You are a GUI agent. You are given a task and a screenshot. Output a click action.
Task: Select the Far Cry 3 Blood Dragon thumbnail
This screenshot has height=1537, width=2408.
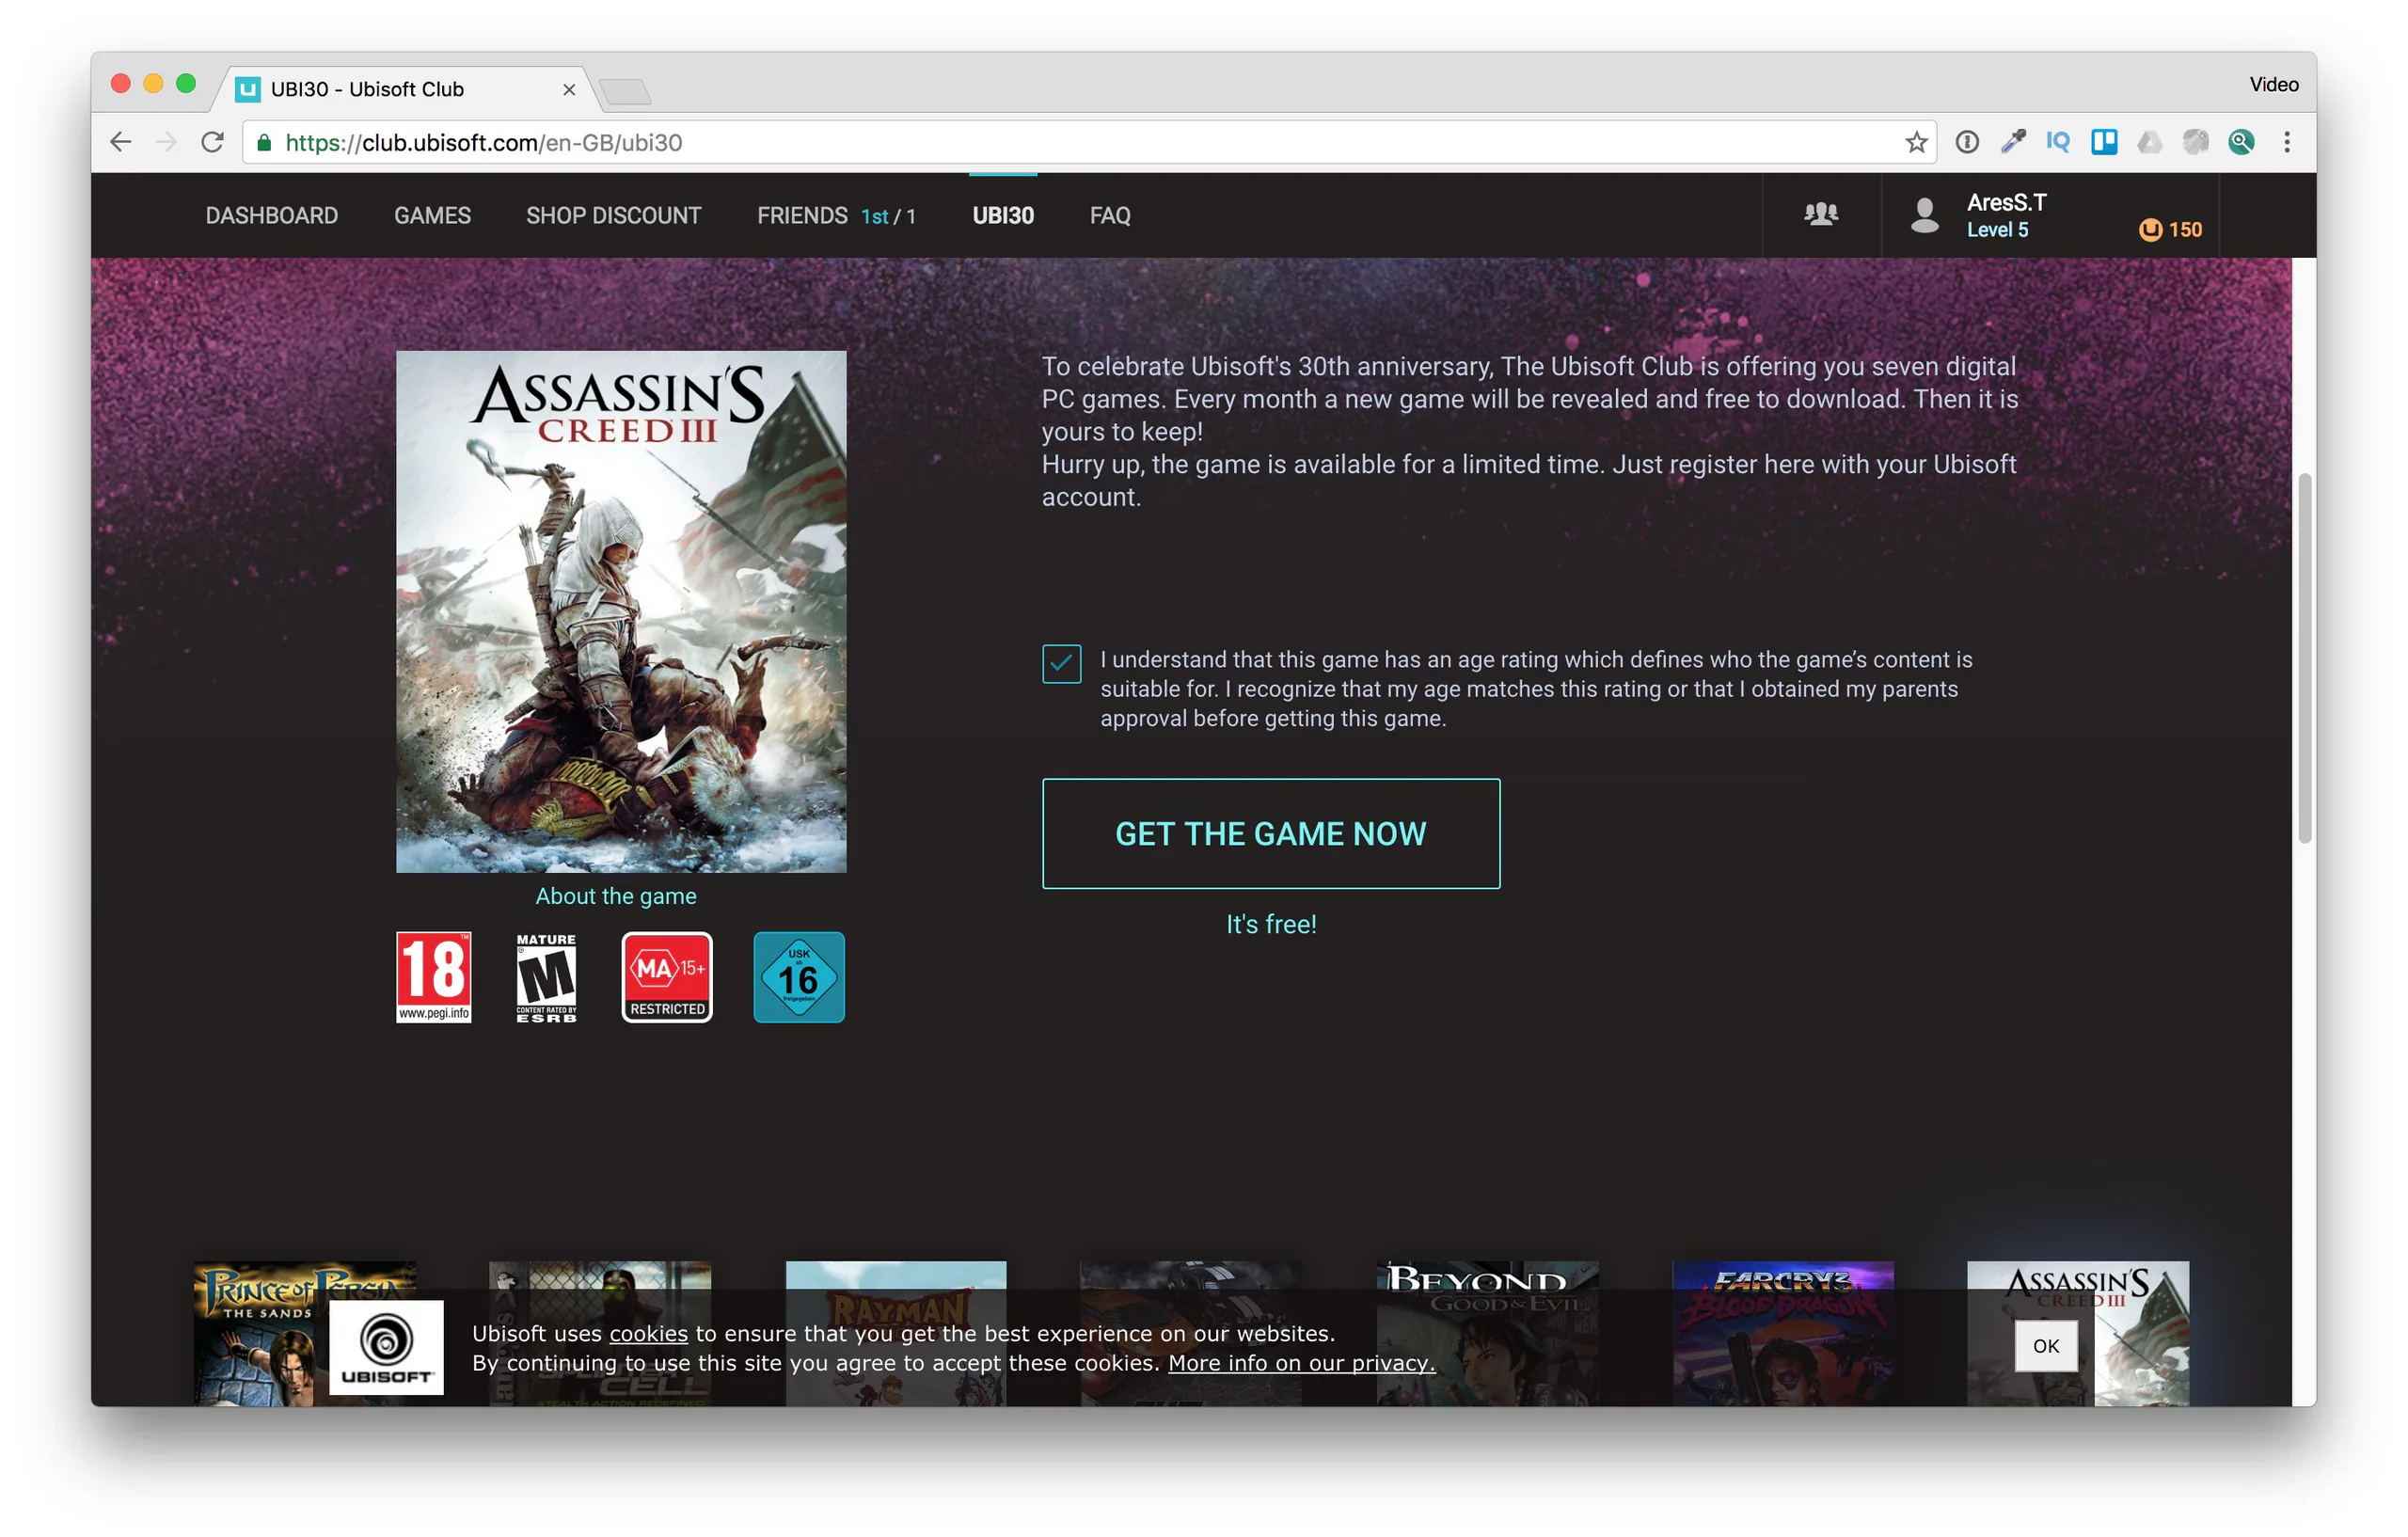(1783, 1333)
